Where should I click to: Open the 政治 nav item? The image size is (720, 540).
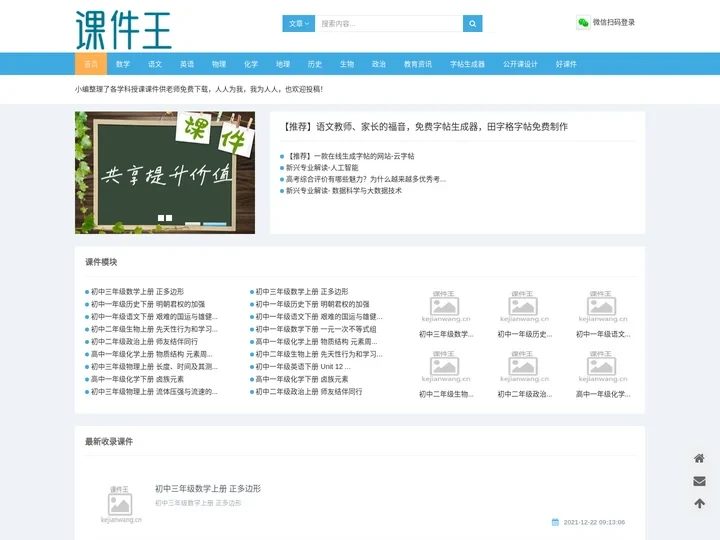point(379,64)
